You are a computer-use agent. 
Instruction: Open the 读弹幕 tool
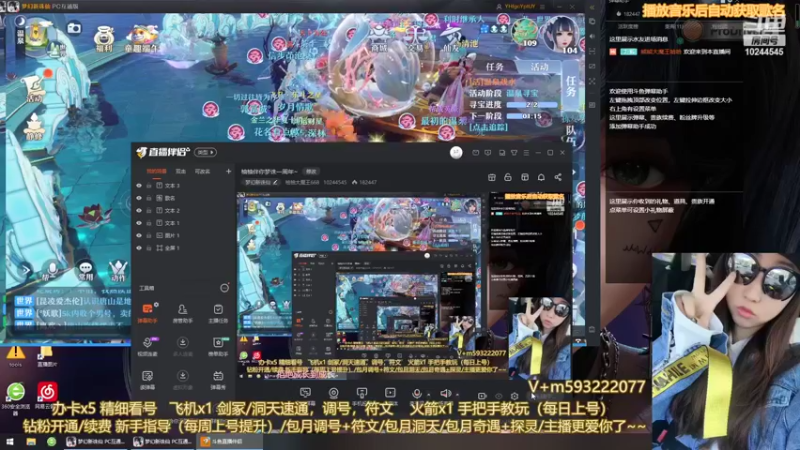[x=147, y=380]
